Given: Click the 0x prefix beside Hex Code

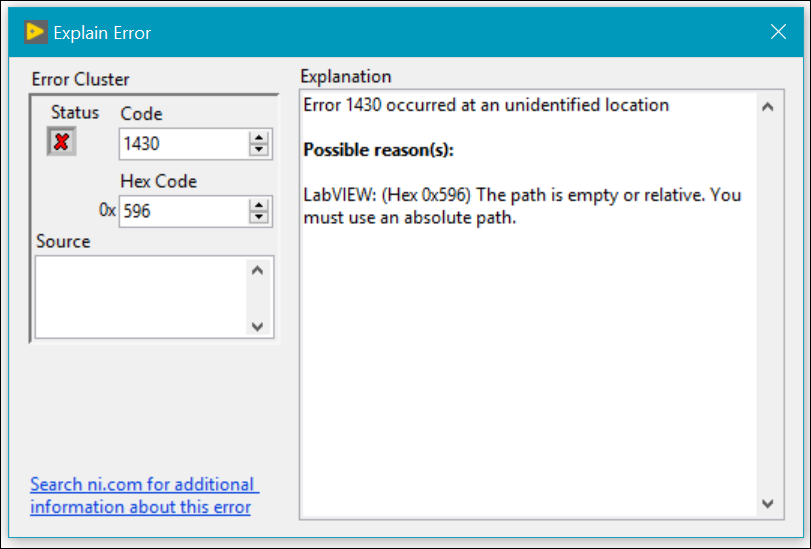Looking at the screenshot, I should click(107, 212).
